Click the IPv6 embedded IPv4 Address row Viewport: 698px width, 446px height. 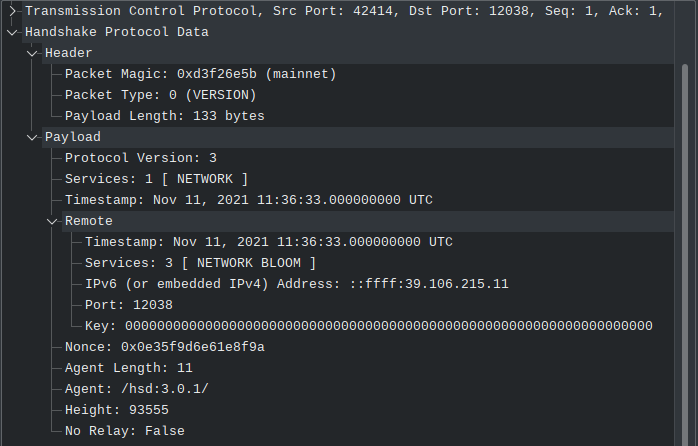coord(296,284)
